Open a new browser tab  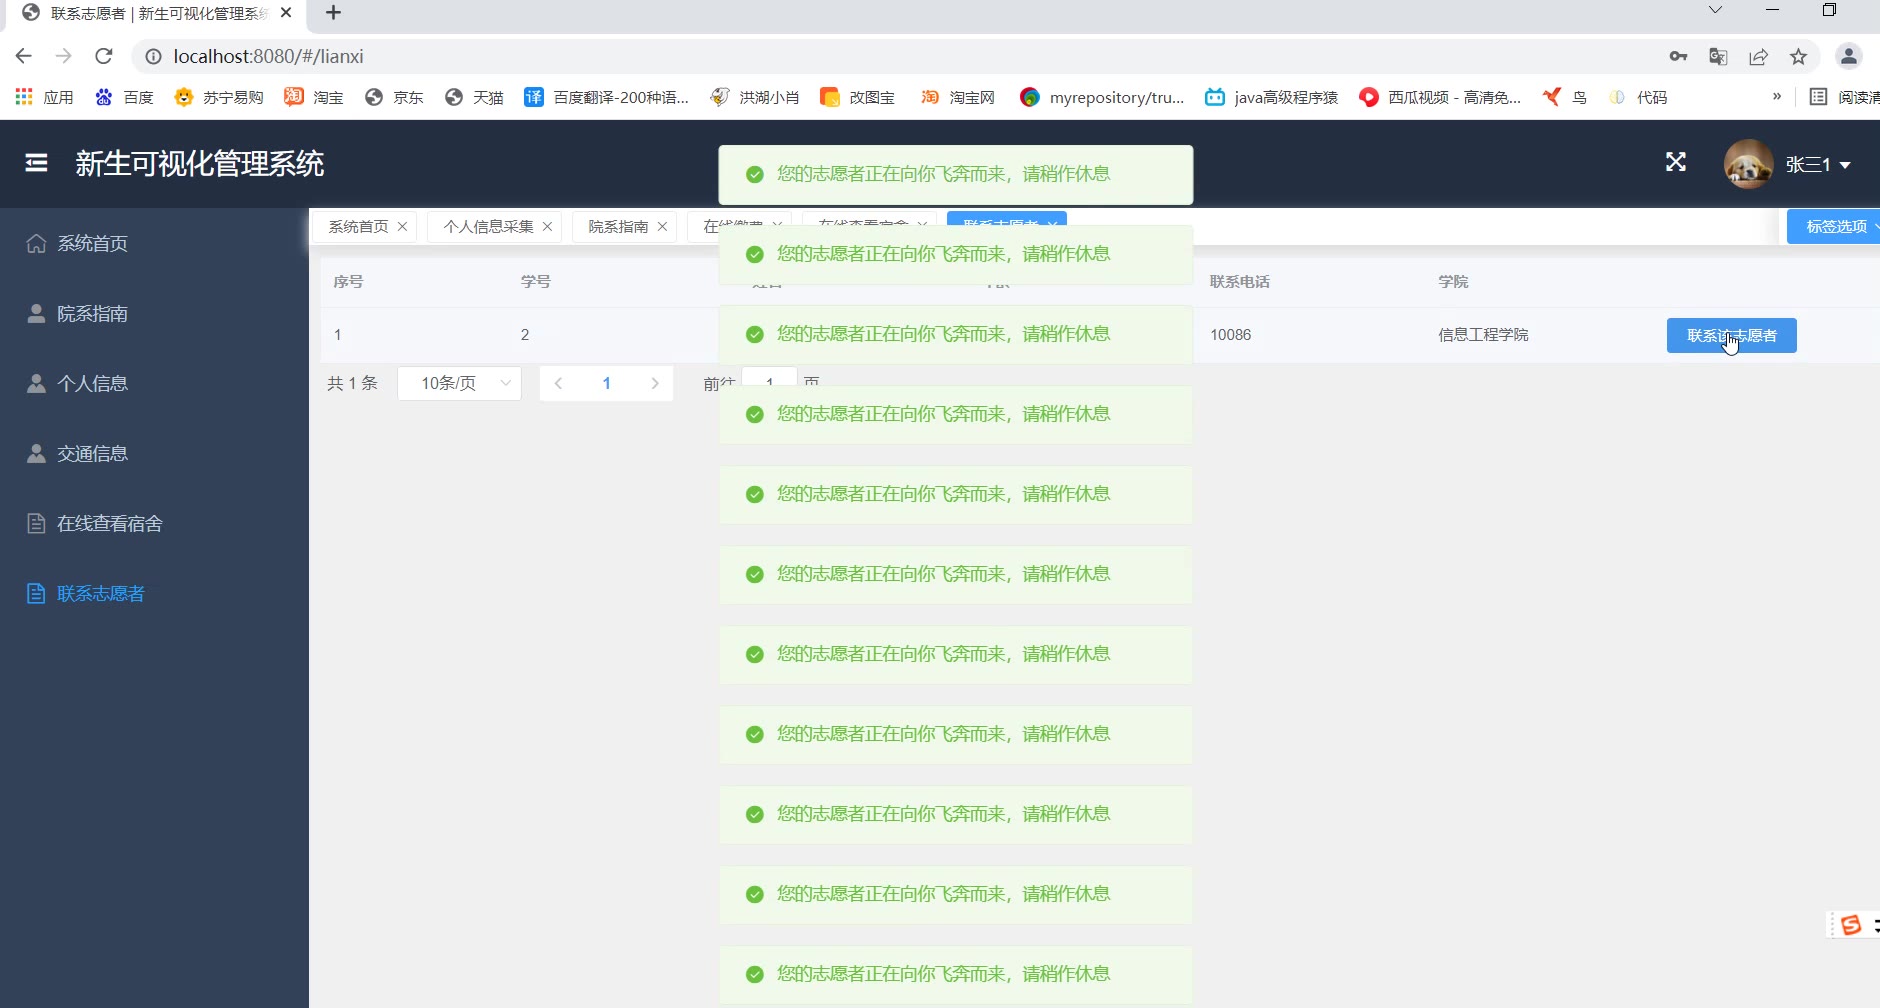(334, 13)
